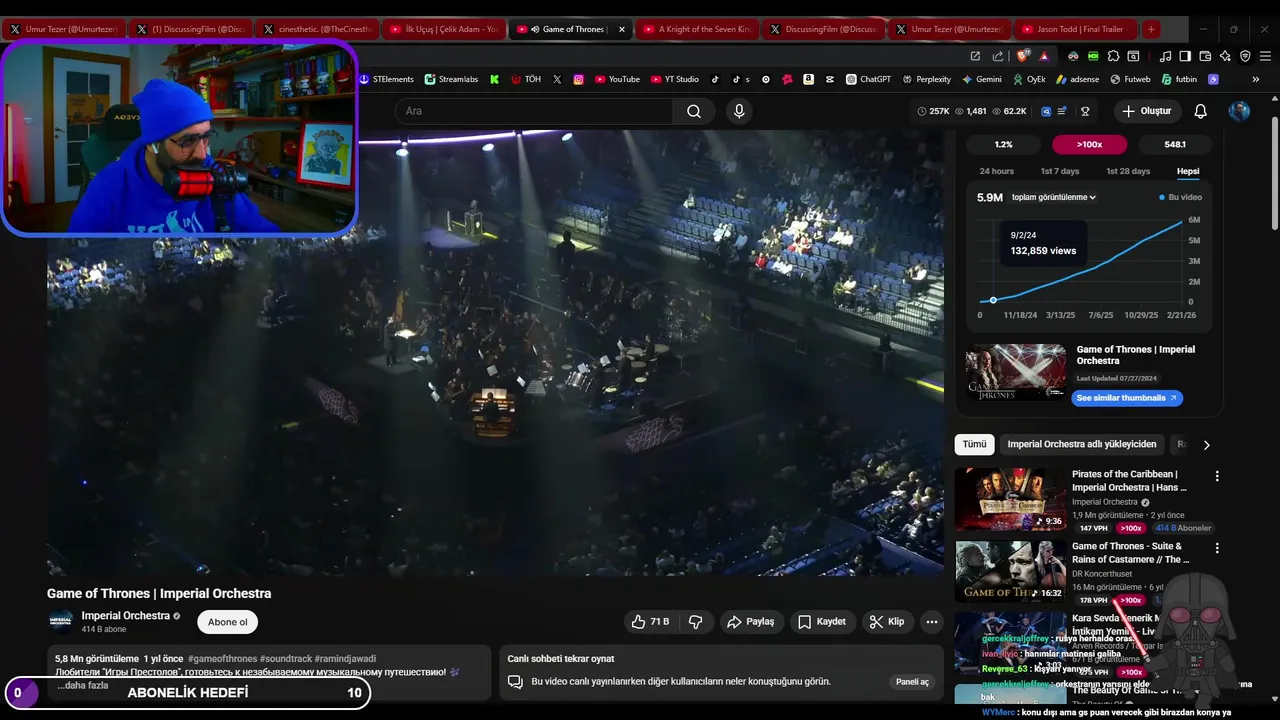Show more bookmarks with double chevron

(x=1255, y=79)
